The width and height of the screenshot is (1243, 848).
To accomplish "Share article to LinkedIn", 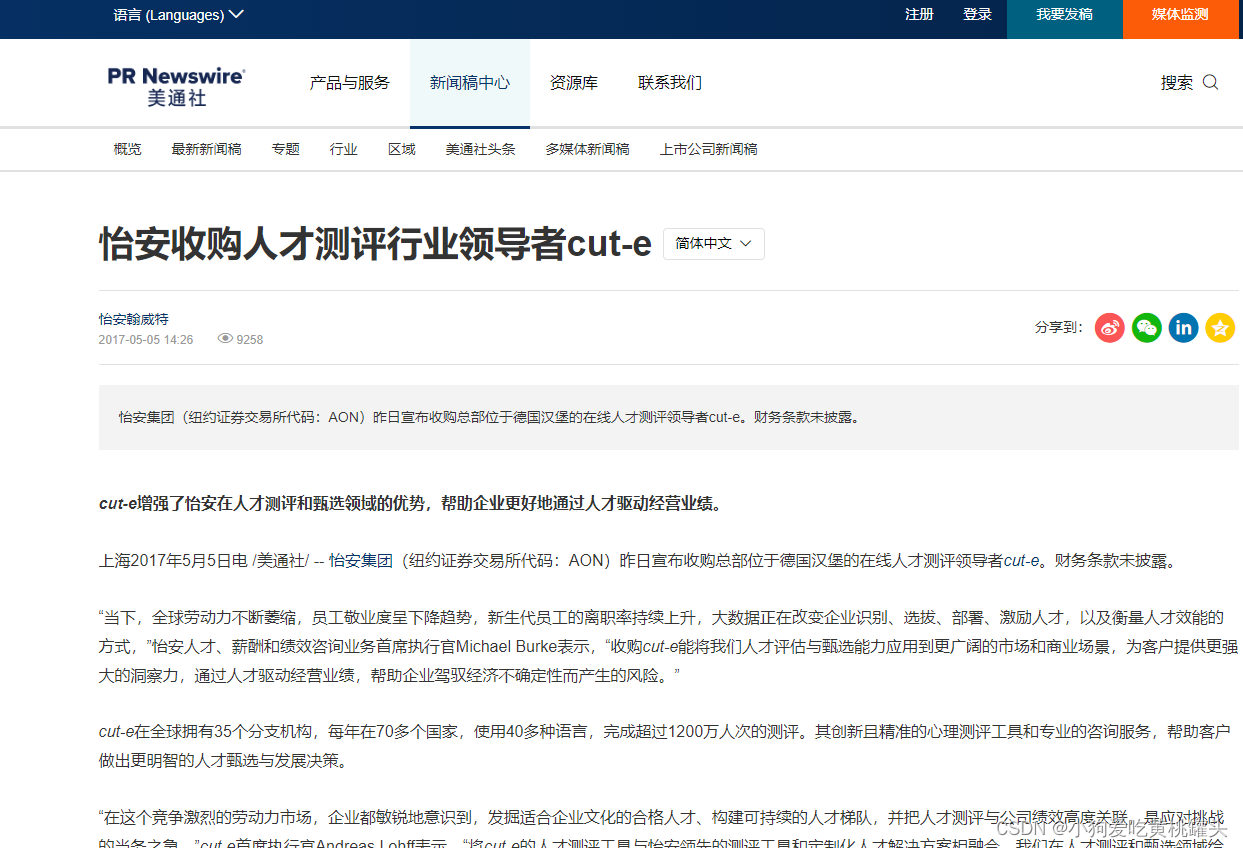I will (x=1184, y=327).
